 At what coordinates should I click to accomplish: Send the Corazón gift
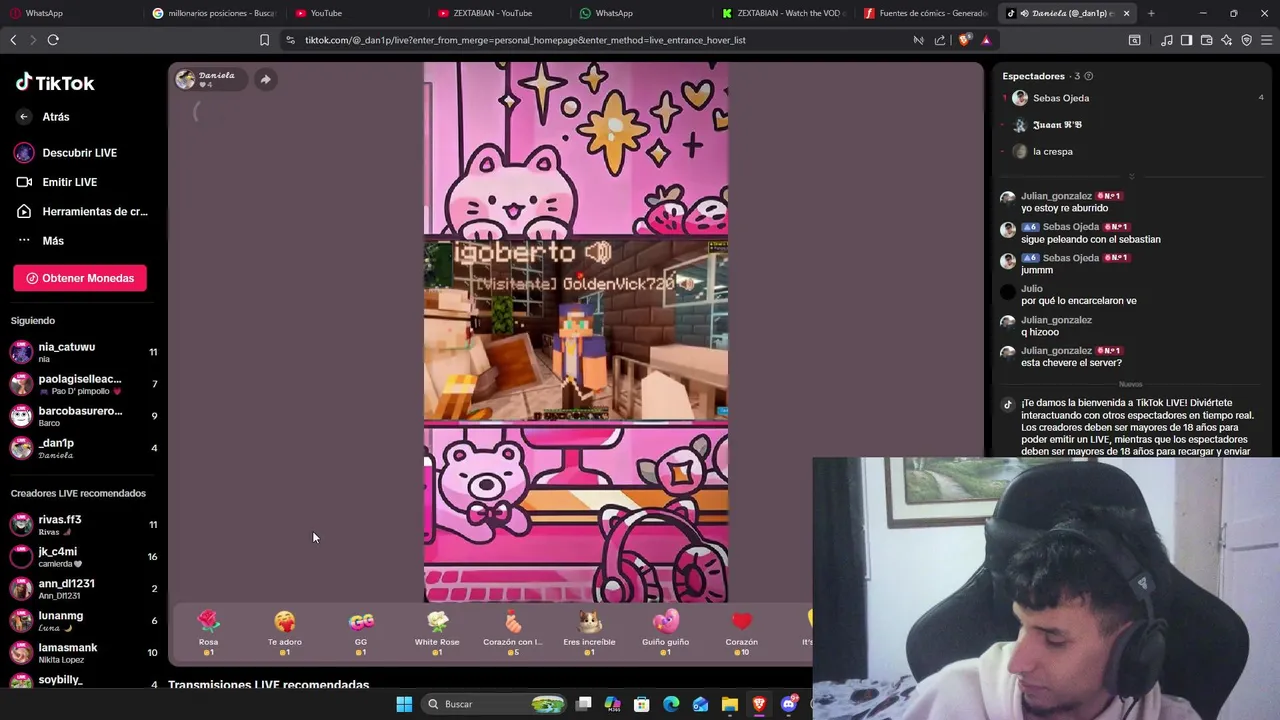coord(741,631)
